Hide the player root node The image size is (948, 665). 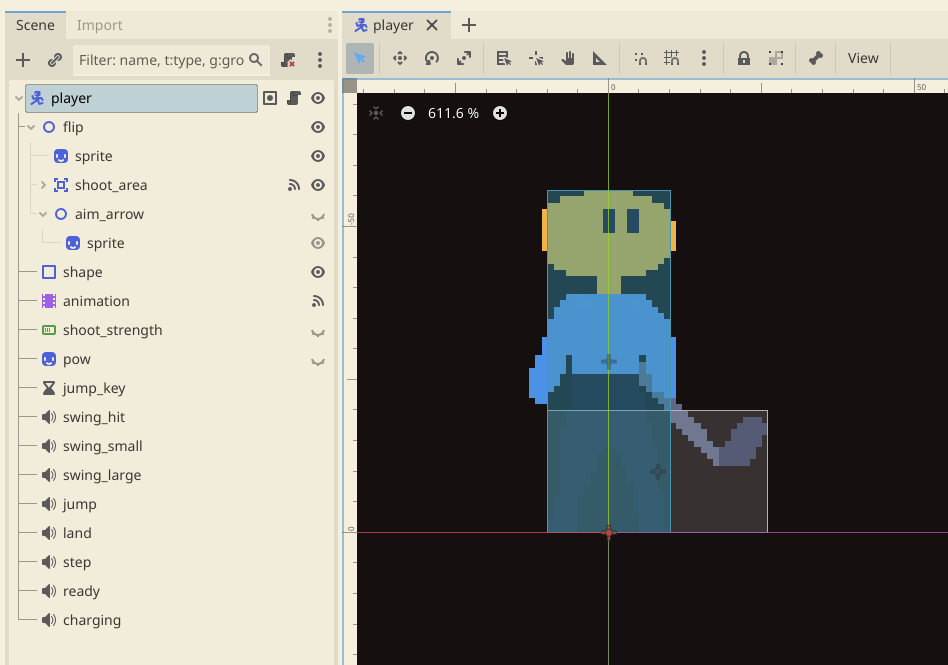pyautogui.click(x=318, y=98)
